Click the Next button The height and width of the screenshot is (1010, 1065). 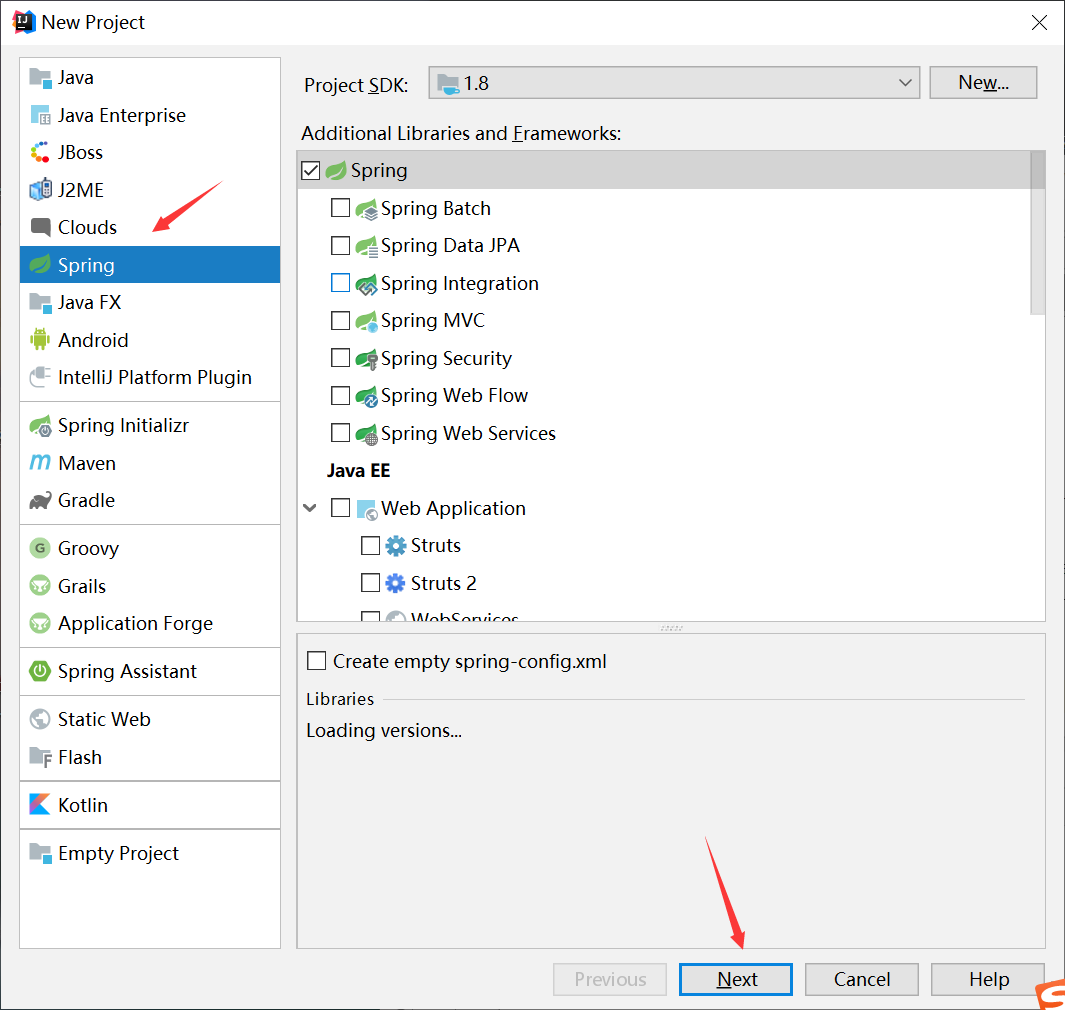tap(736, 979)
